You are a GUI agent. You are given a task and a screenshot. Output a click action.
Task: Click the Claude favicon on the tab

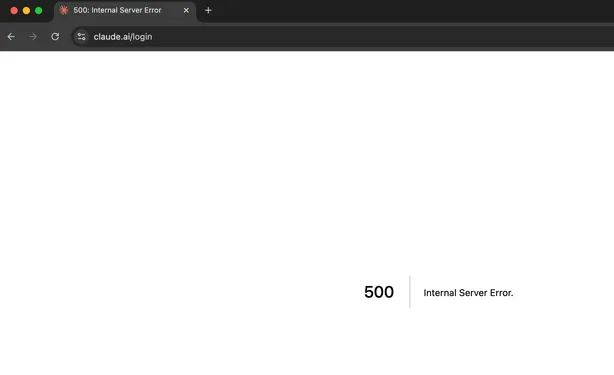63,10
